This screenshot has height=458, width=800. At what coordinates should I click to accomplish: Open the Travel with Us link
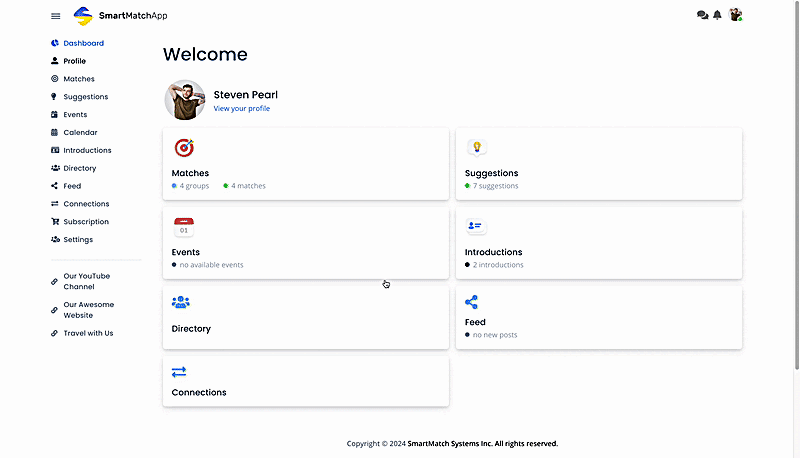(88, 333)
